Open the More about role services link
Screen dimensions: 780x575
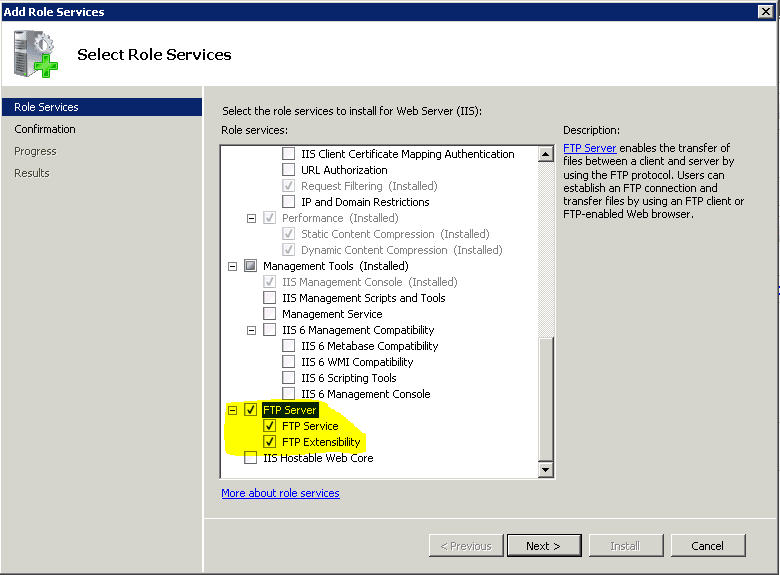point(280,493)
